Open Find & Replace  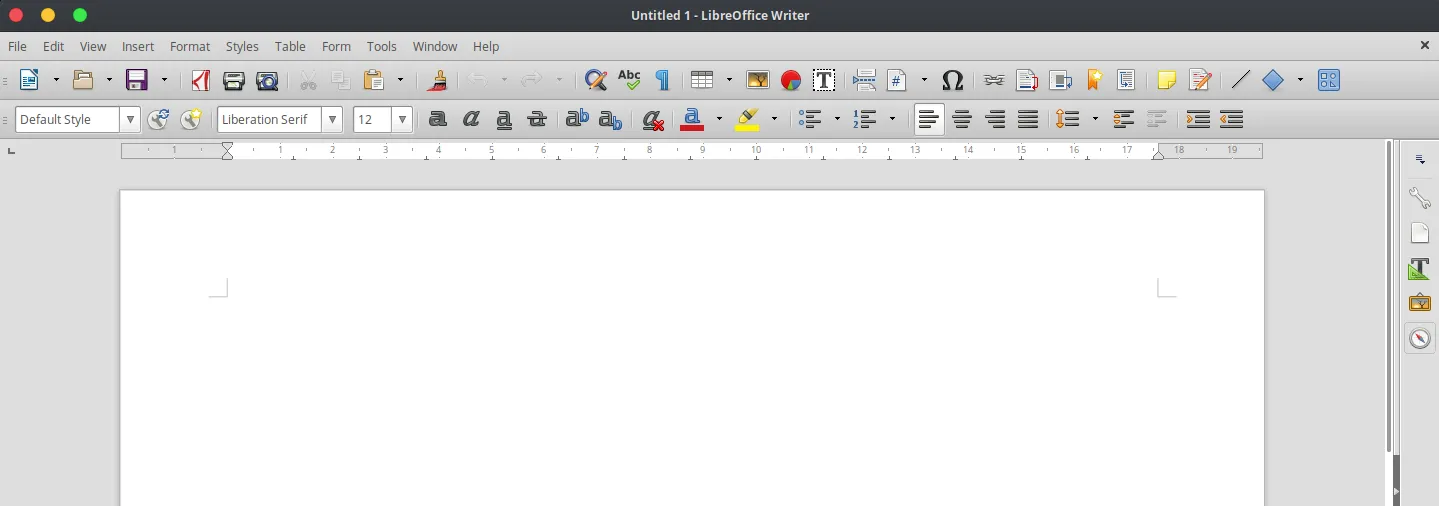point(596,80)
